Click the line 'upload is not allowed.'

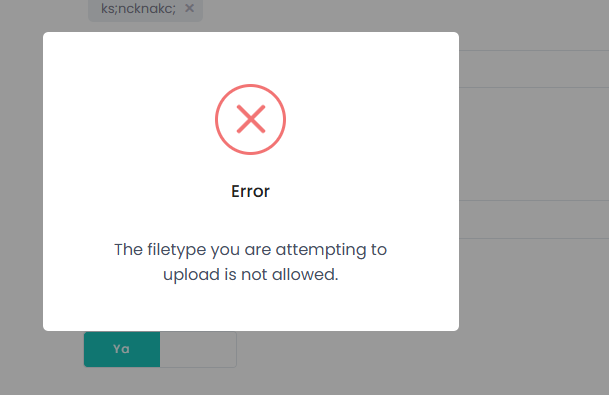[x=251, y=275]
